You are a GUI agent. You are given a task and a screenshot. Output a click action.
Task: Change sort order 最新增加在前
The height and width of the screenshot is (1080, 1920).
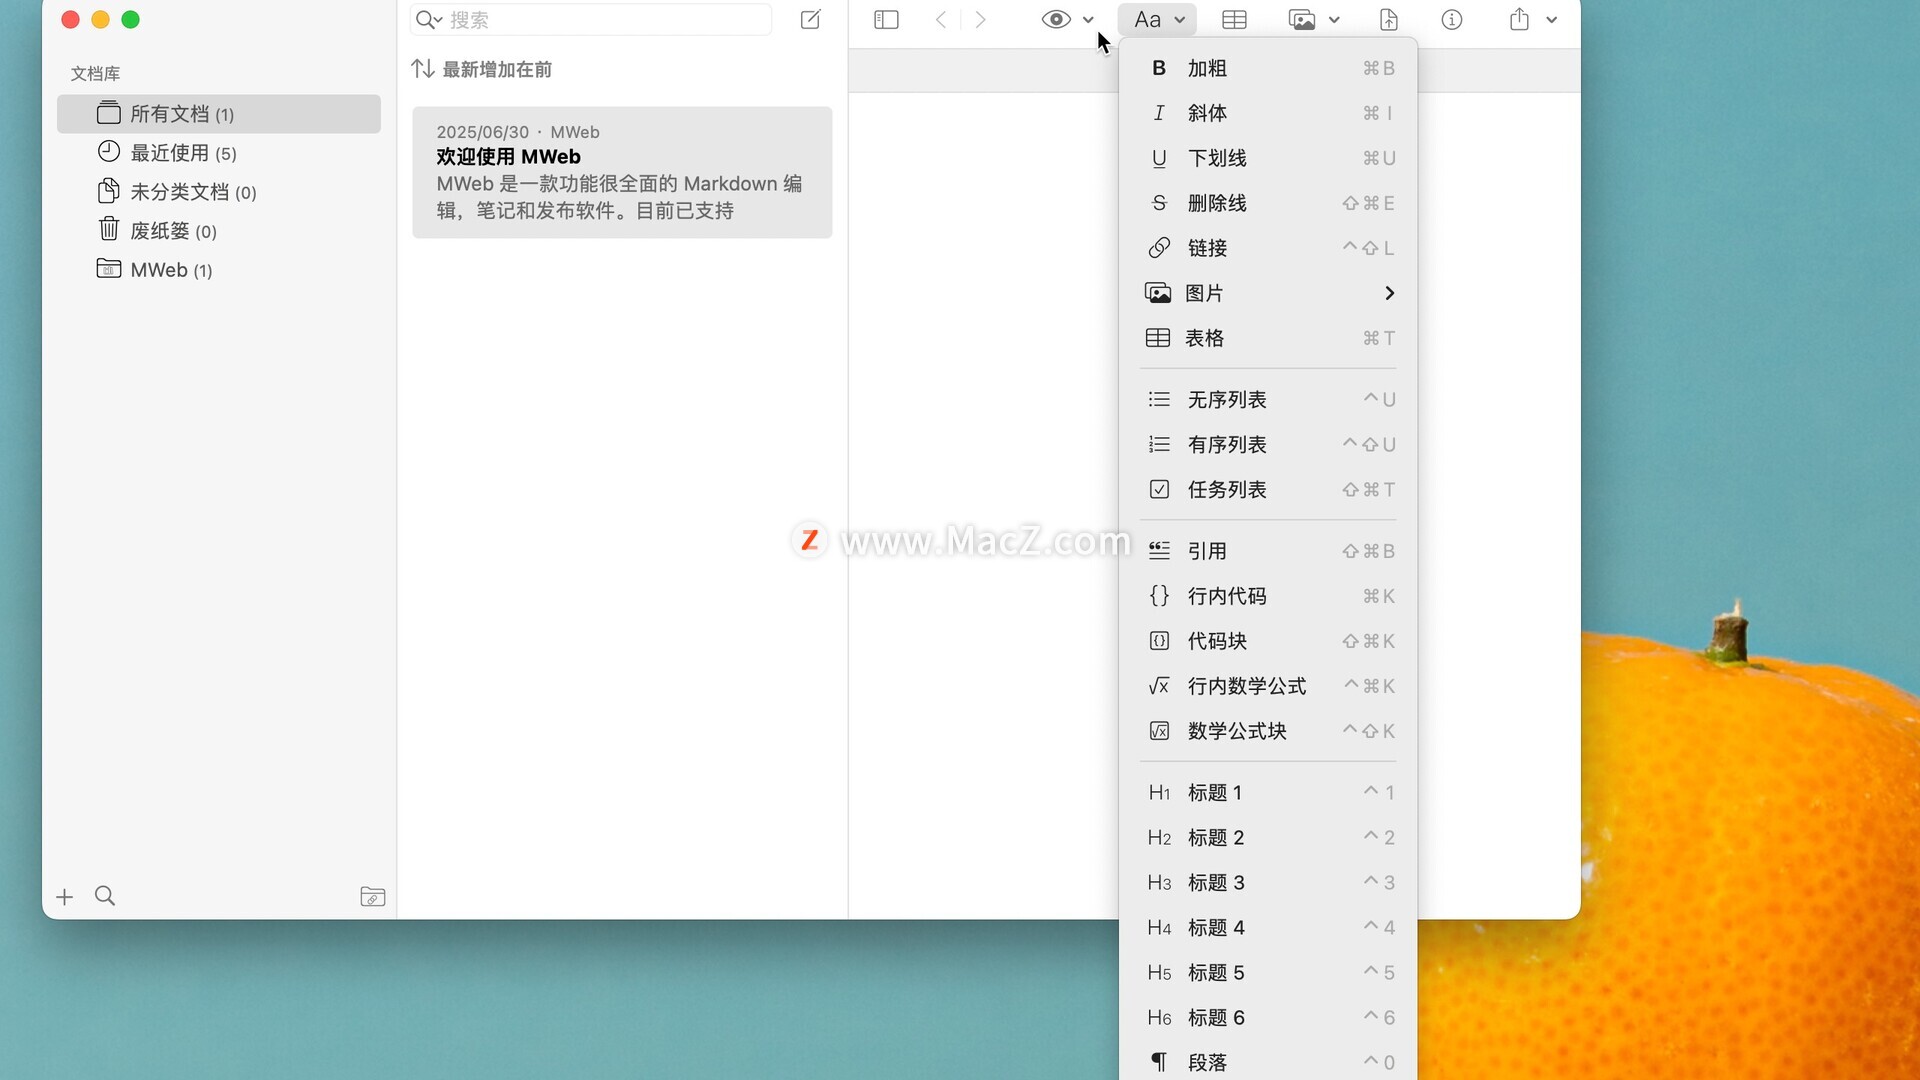(482, 69)
